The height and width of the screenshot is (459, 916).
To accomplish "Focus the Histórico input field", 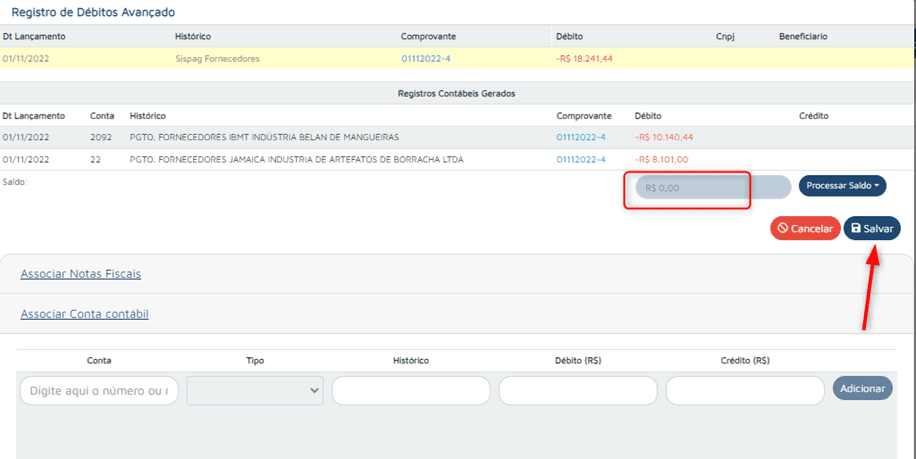I will [x=411, y=391].
